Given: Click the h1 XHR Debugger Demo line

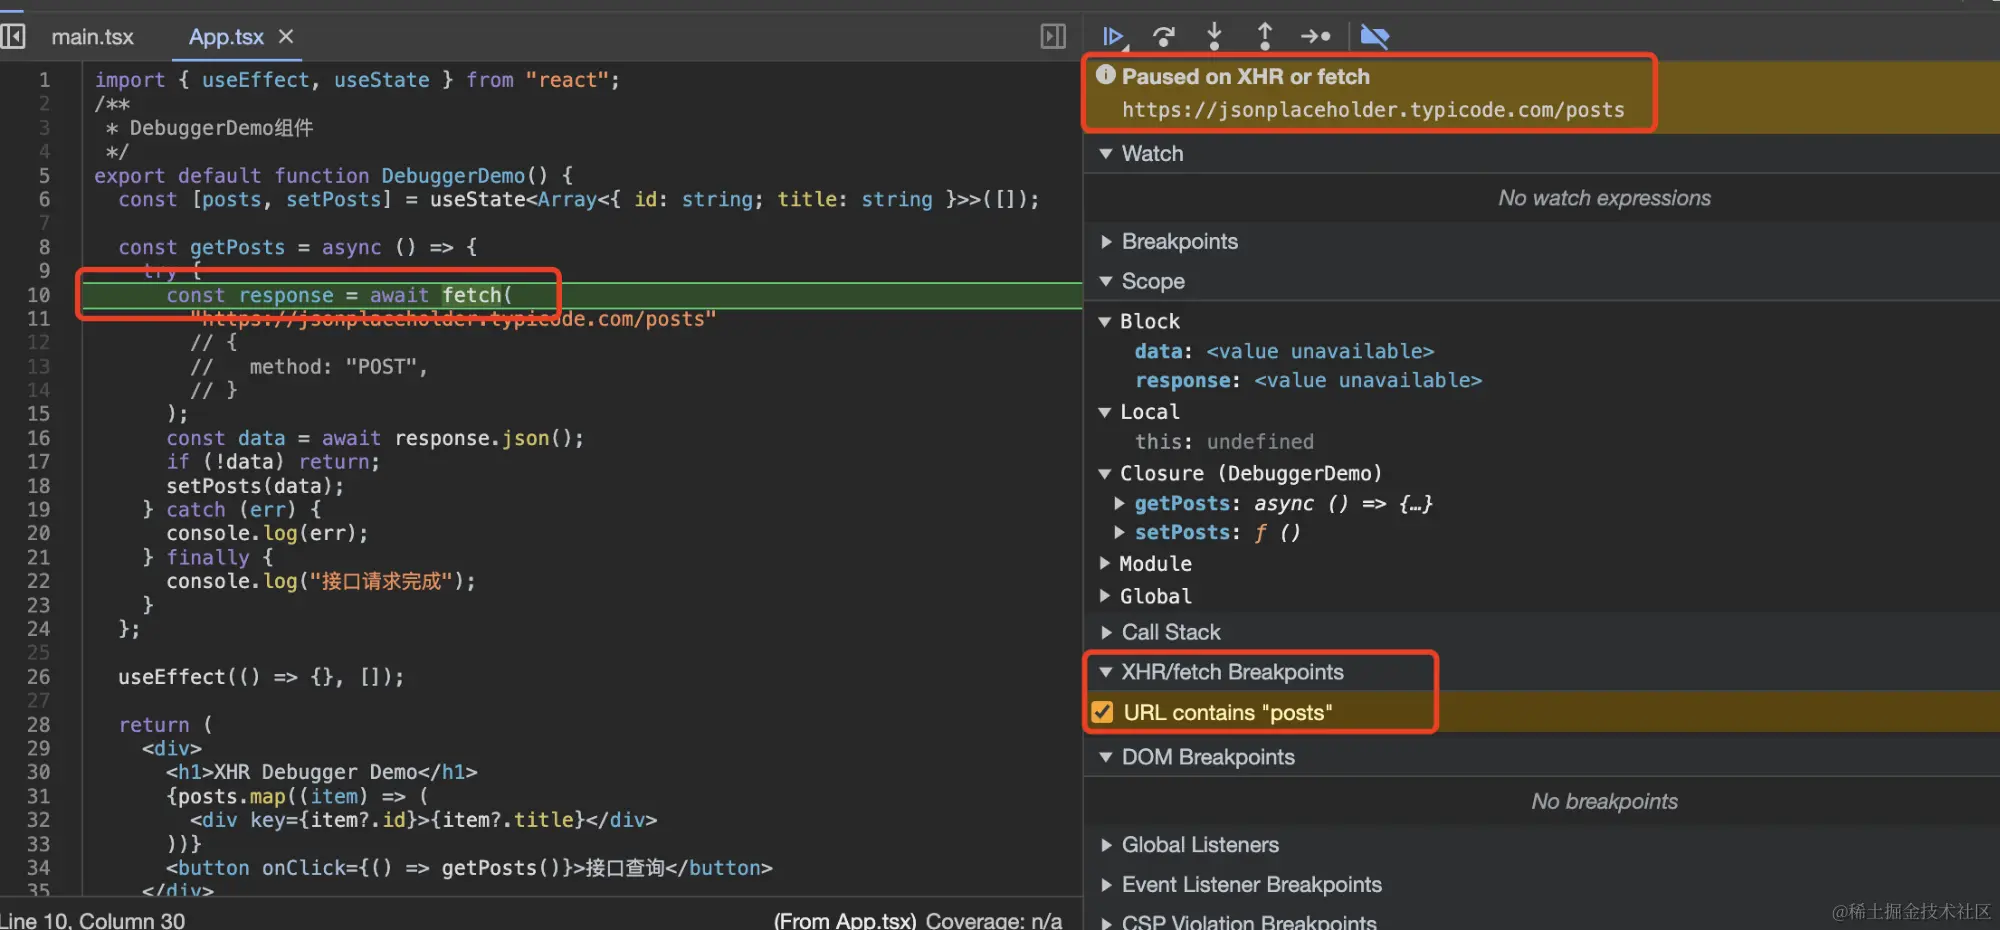Looking at the screenshot, I should pos(322,772).
